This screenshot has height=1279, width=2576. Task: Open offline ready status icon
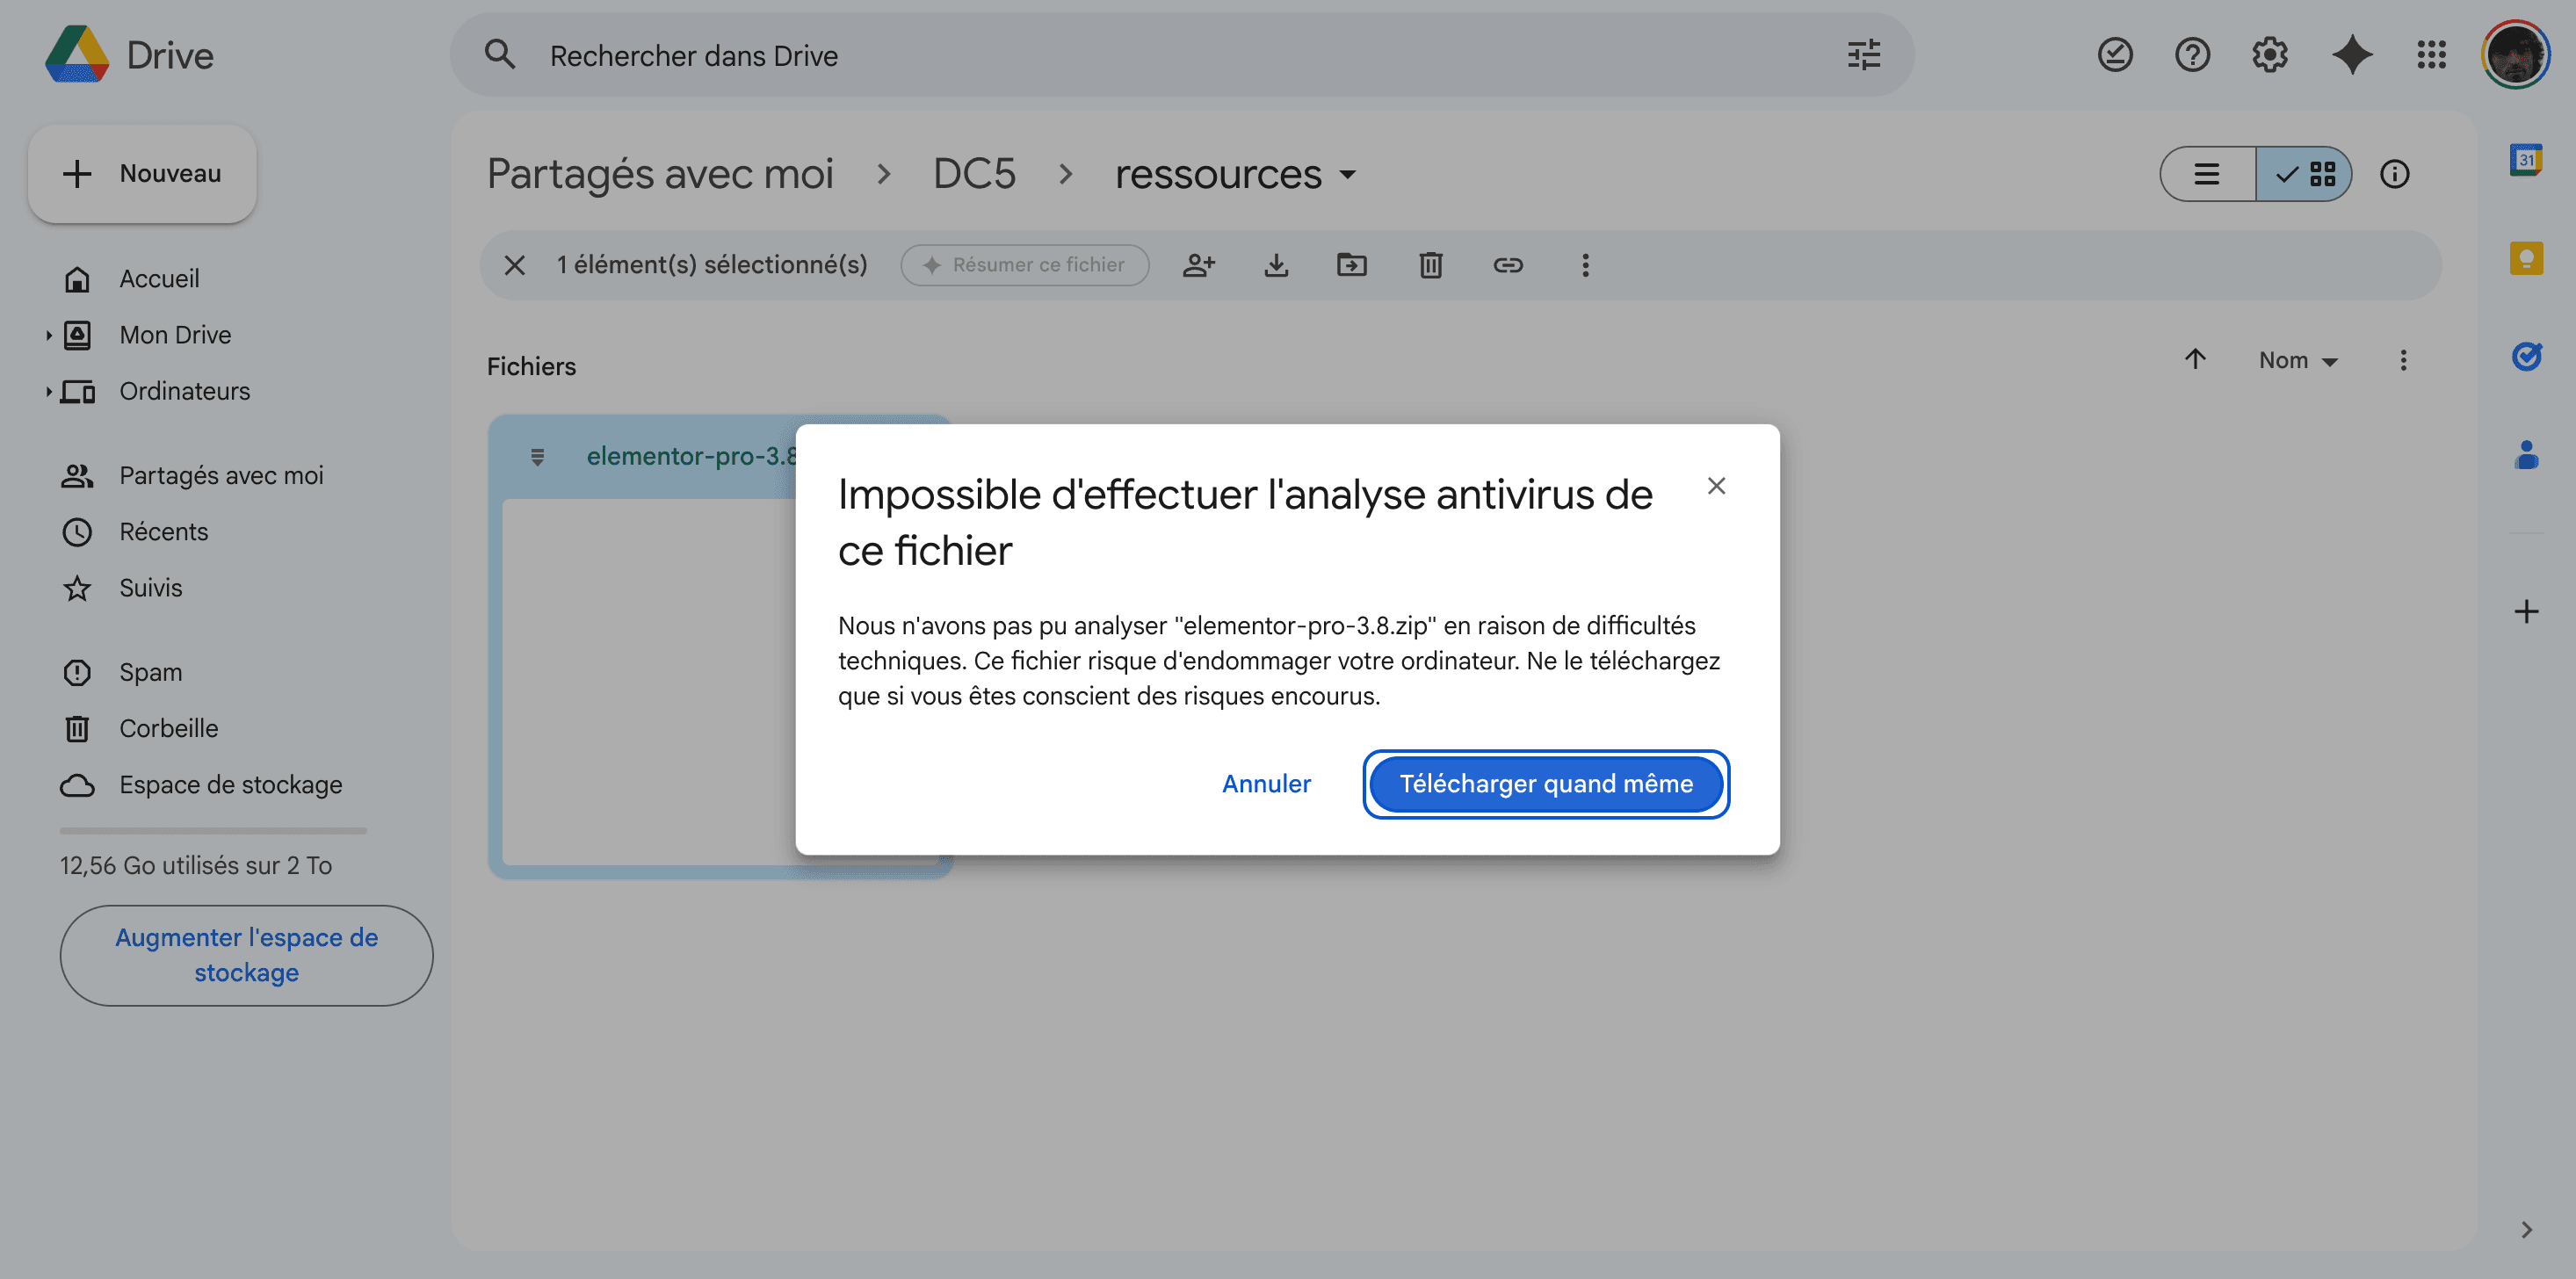click(2115, 55)
